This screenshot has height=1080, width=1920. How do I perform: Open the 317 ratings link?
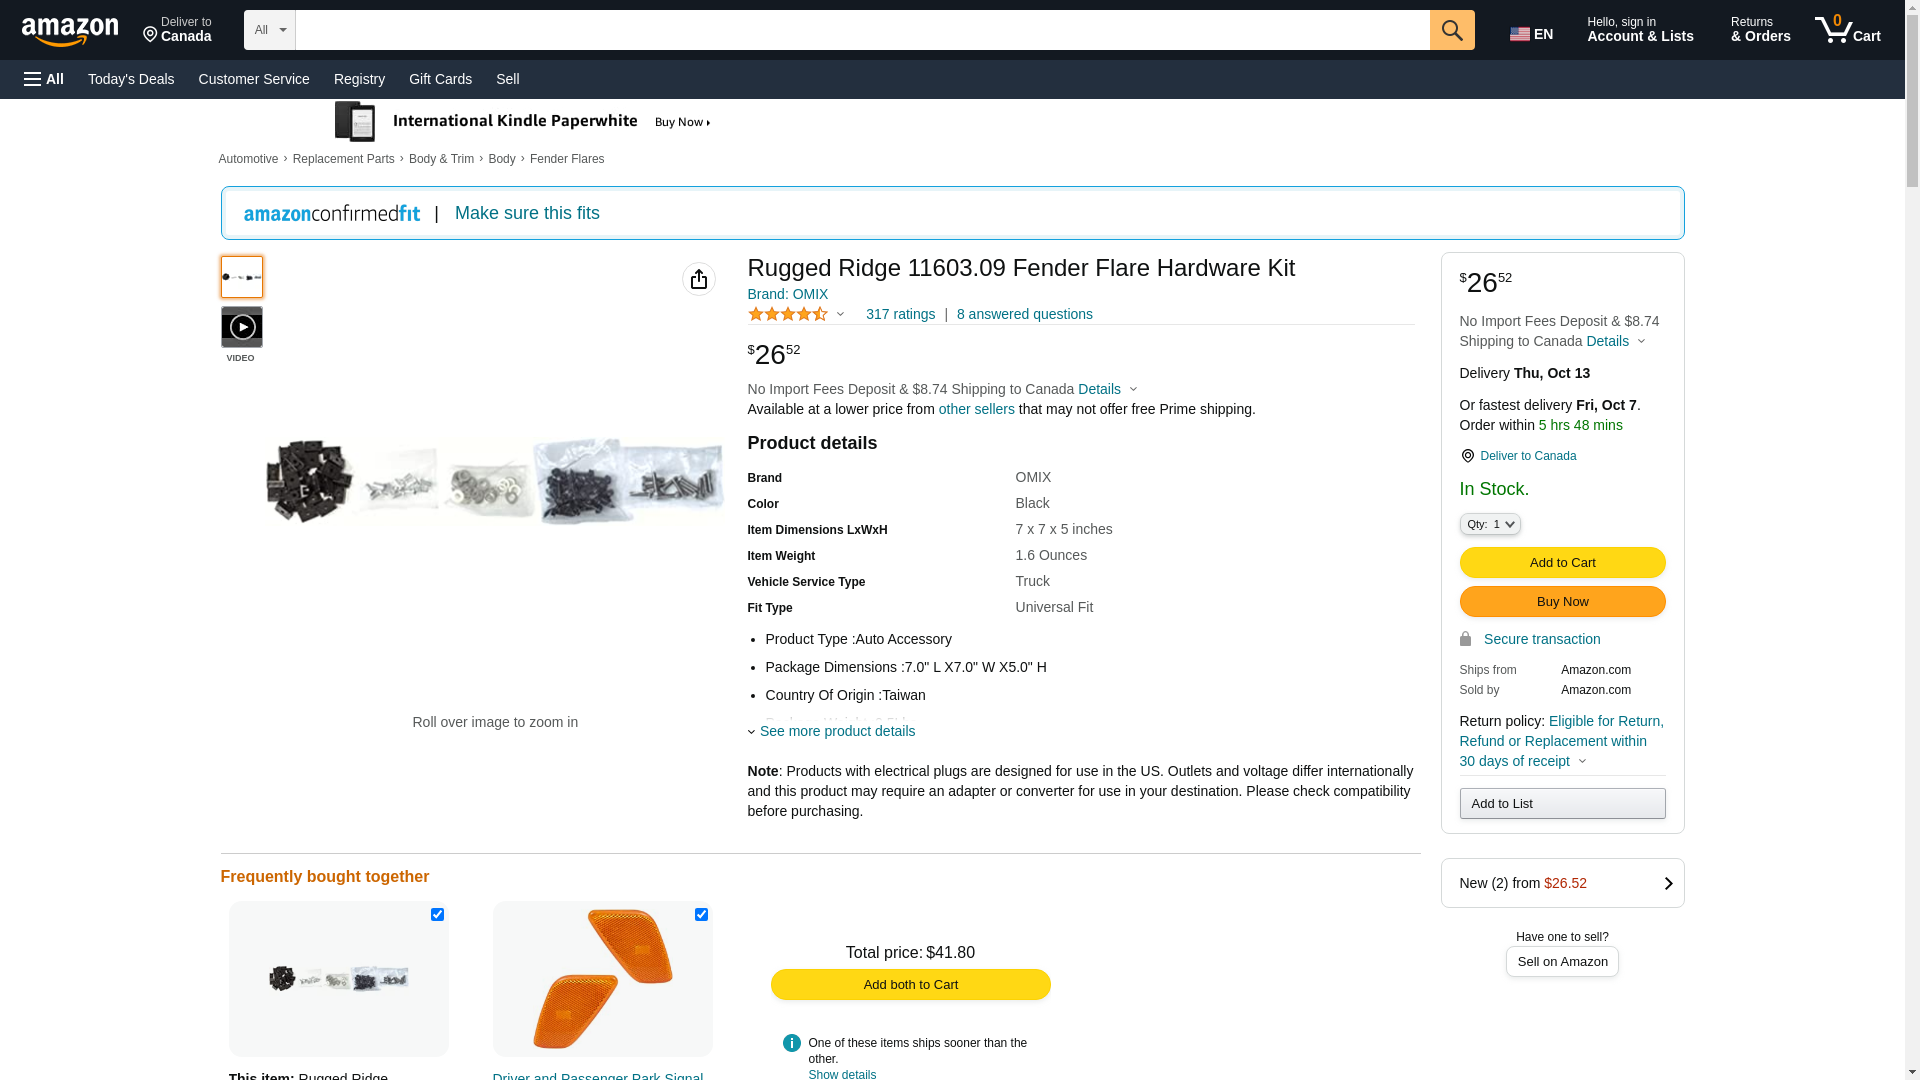pos(900,314)
